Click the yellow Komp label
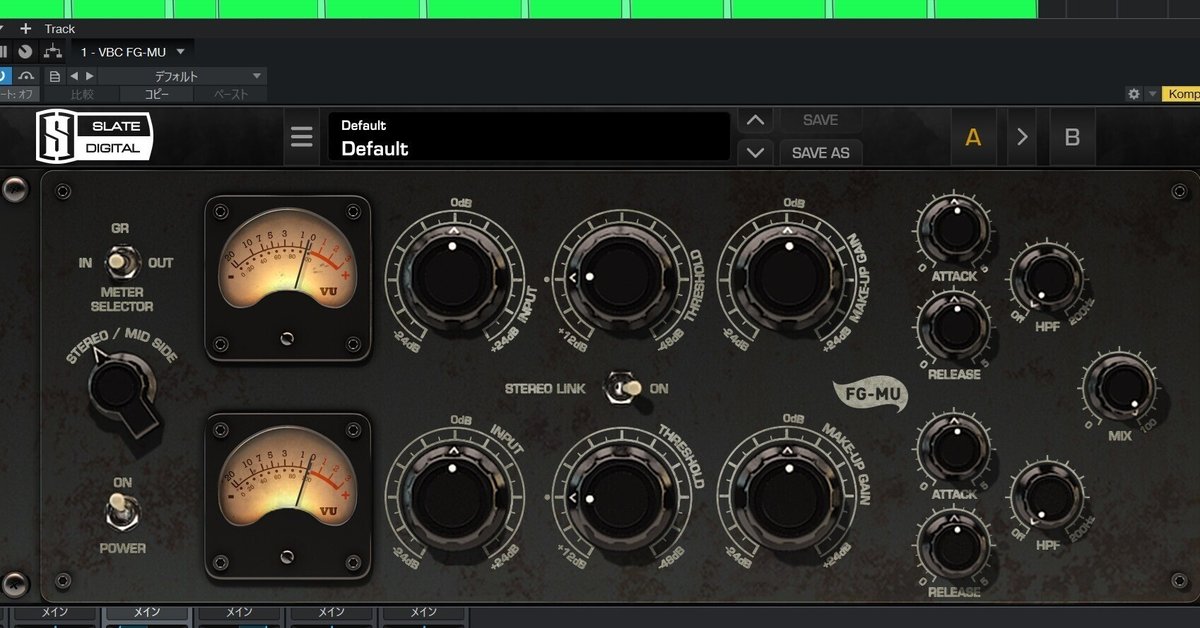Viewport: 1200px width, 628px height. [x=1181, y=94]
